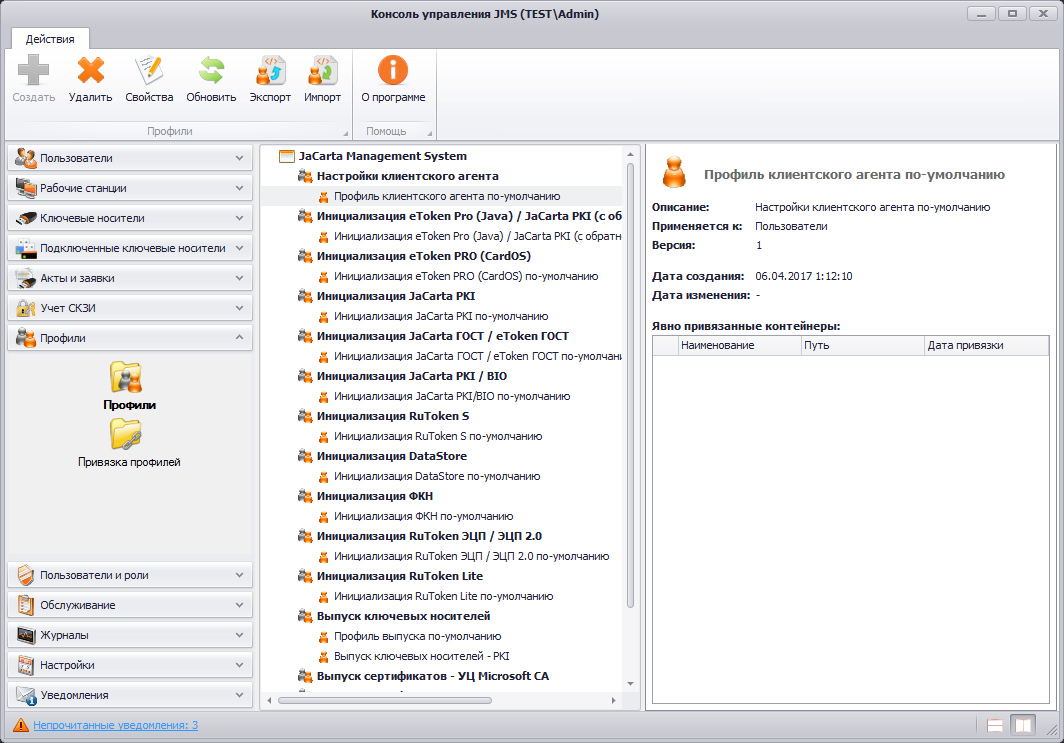Open О программе info icon
Image resolution: width=1064 pixels, height=743 pixels.
click(x=393, y=71)
